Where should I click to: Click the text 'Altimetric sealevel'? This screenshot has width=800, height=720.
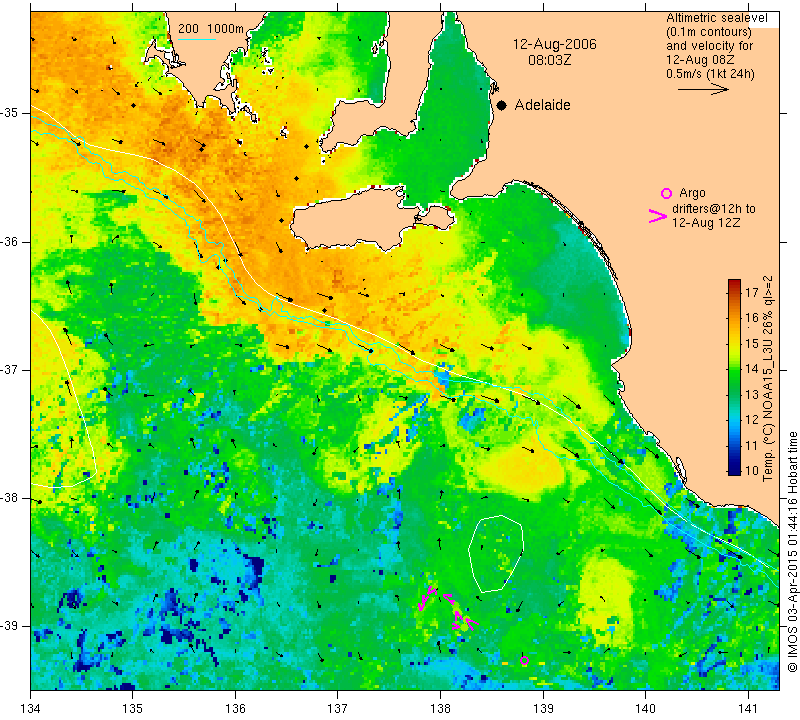pyautogui.click(x=716, y=18)
